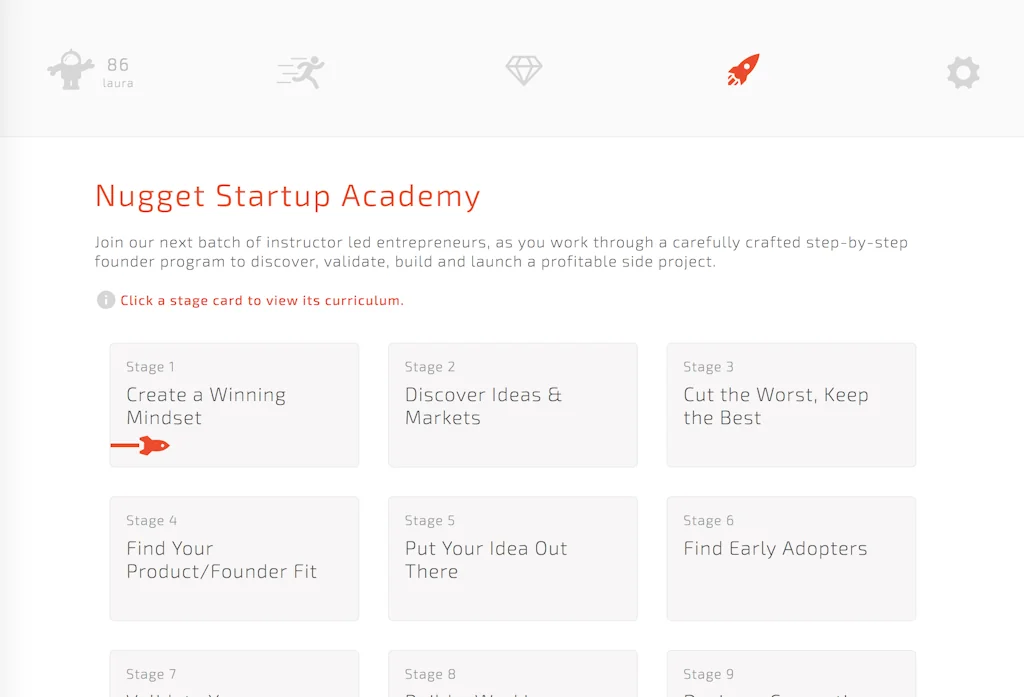Image resolution: width=1024 pixels, height=697 pixels.
Task: Select the partially visible Stage 9 card
Action: pyautogui.click(x=791, y=675)
